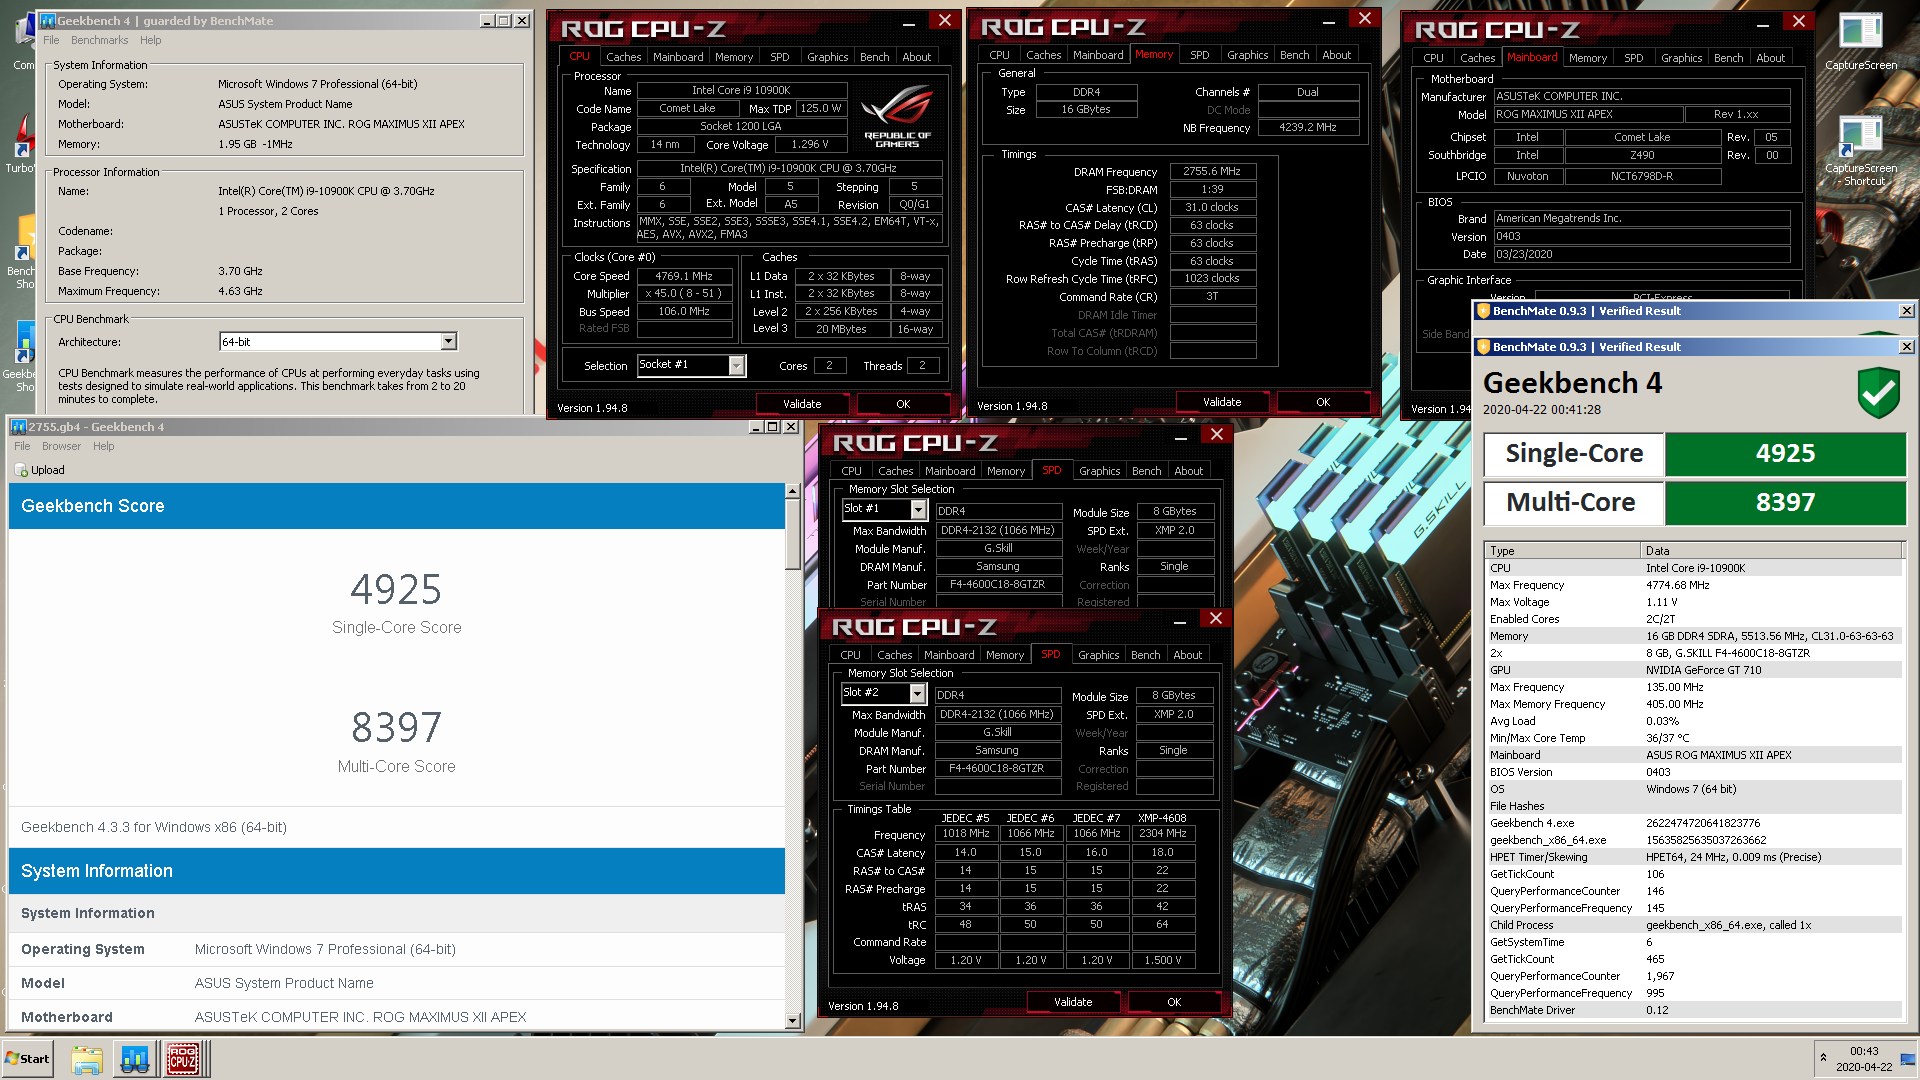The image size is (1920, 1080).
Task: Click the Core Speed 4769.1 MHz field
Action: coord(684,276)
